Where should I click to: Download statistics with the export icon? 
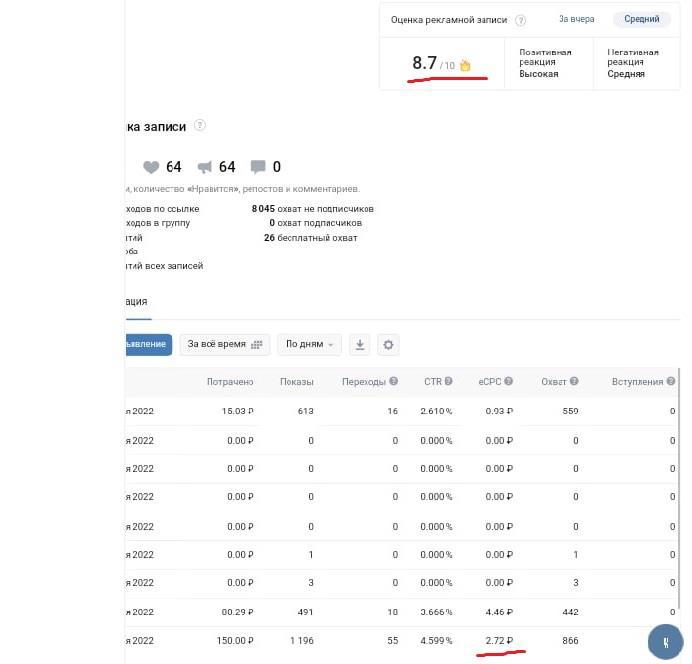[x=360, y=345]
